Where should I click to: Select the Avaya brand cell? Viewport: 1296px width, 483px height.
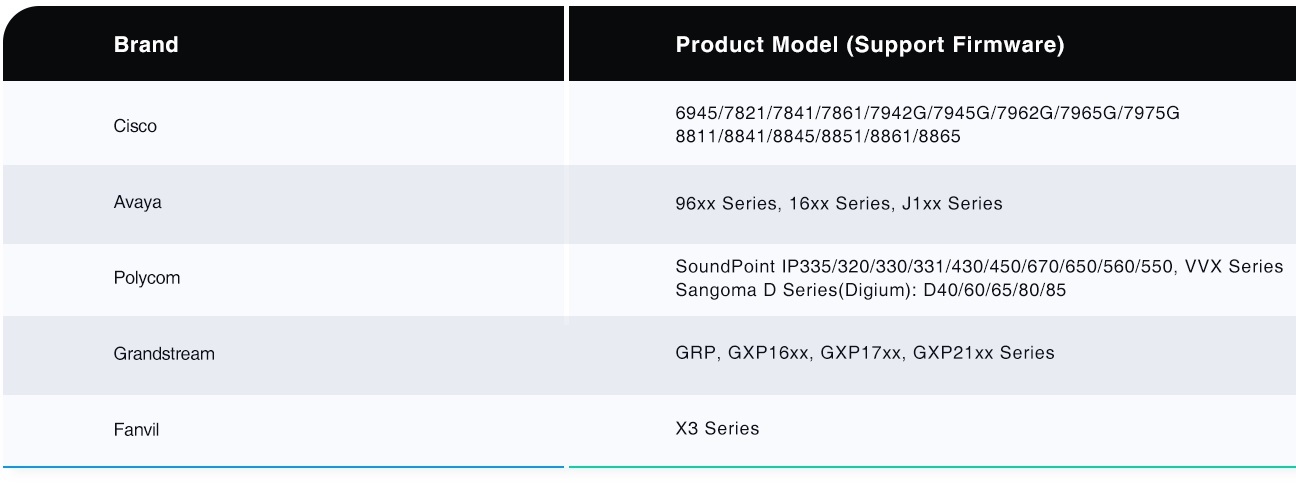137,202
